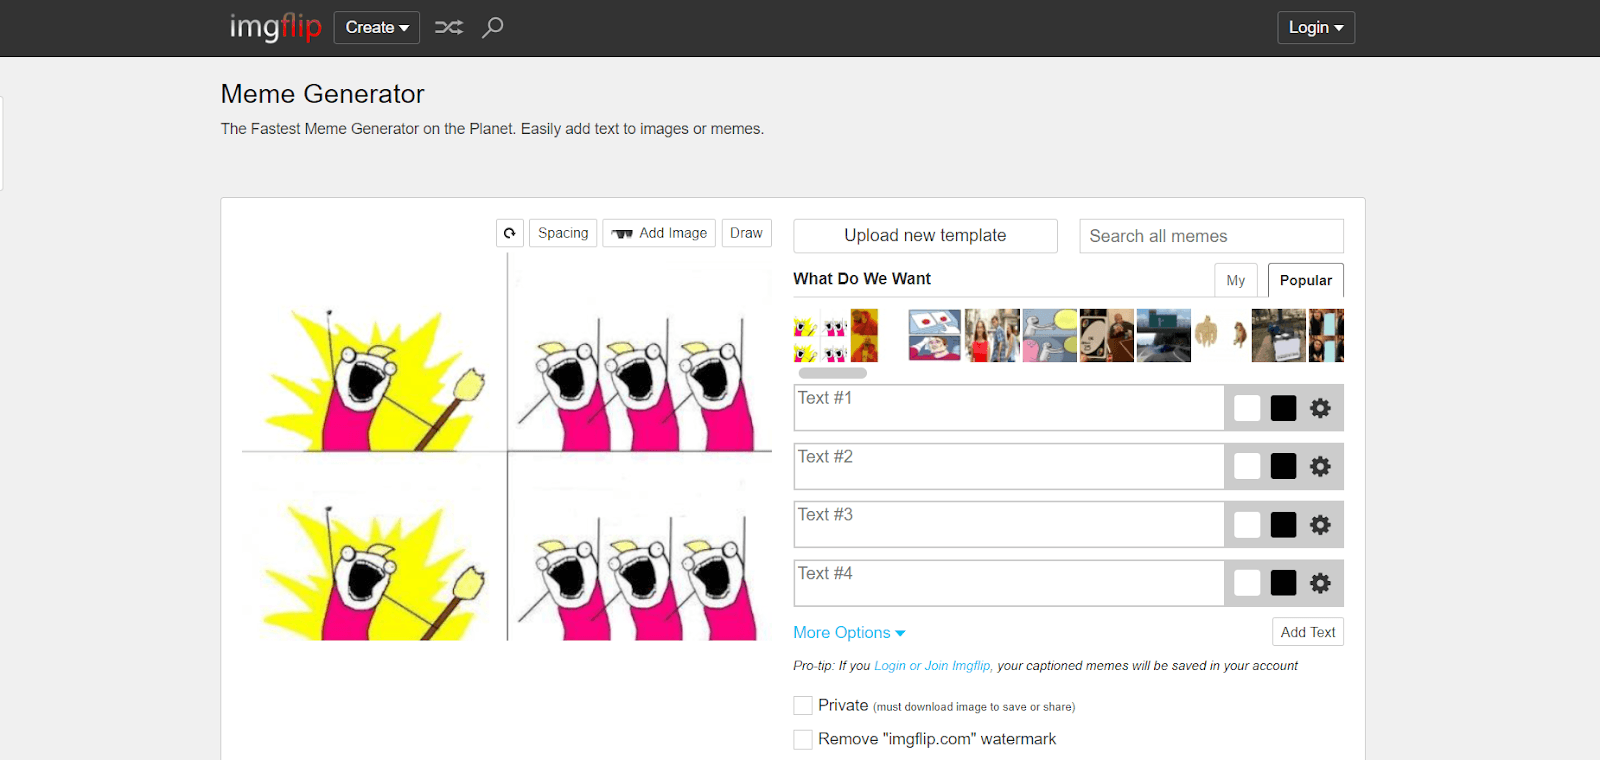Pick white font color for Text #1
Viewport: 1600px width, 760px height.
1247,408
